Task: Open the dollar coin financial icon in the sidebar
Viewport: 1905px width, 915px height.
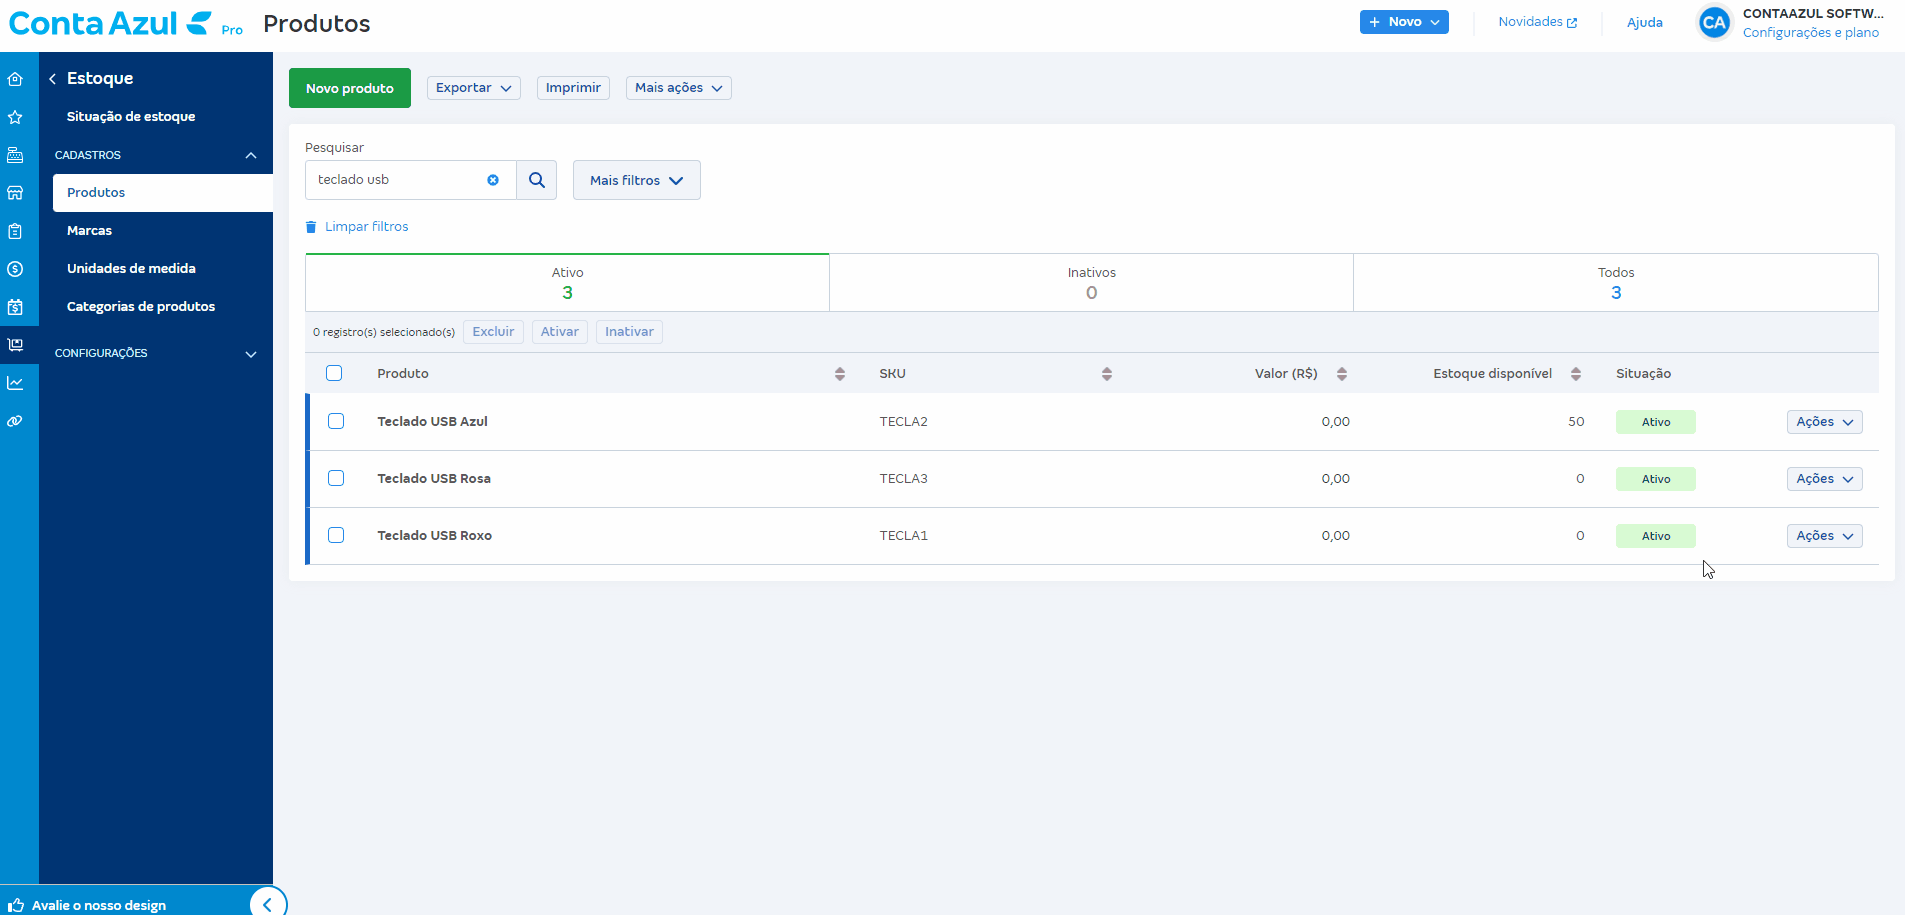Action: click(15, 269)
